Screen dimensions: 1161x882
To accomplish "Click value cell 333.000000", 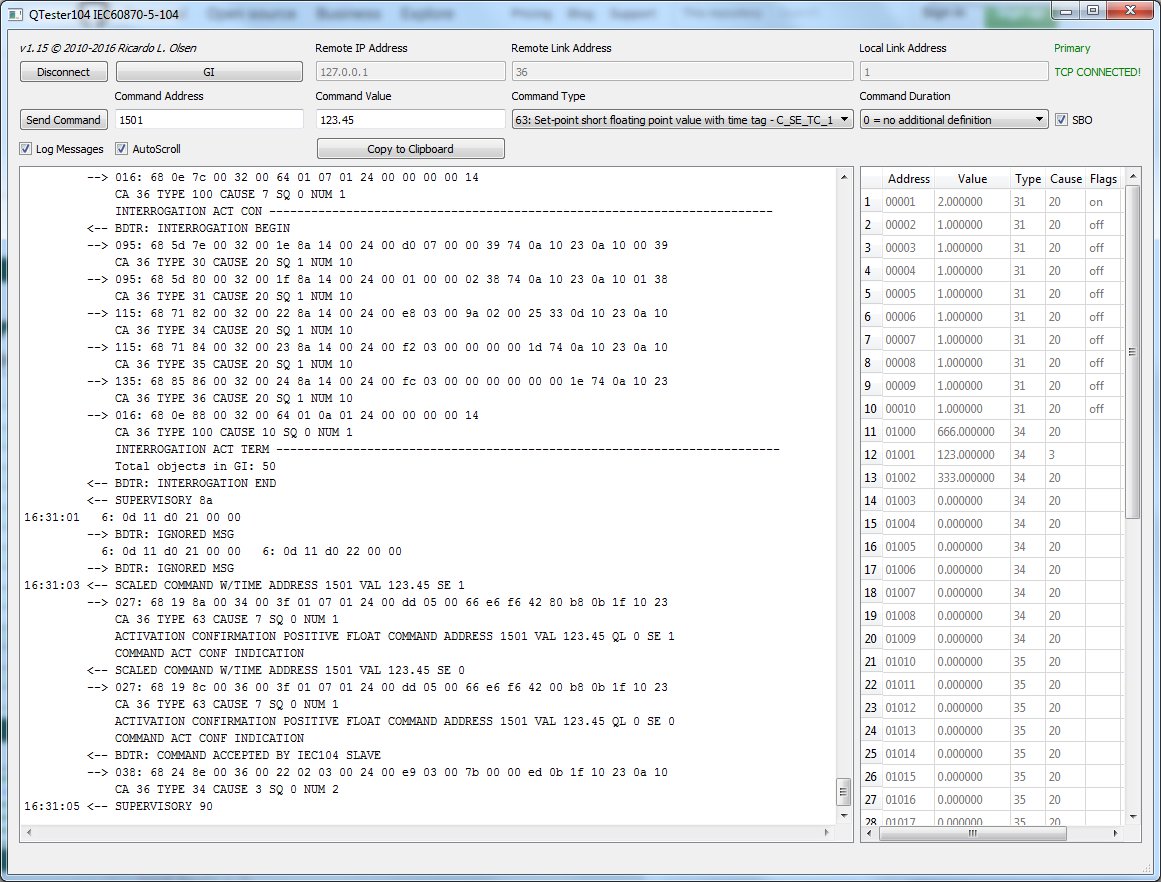I will click(x=971, y=478).
